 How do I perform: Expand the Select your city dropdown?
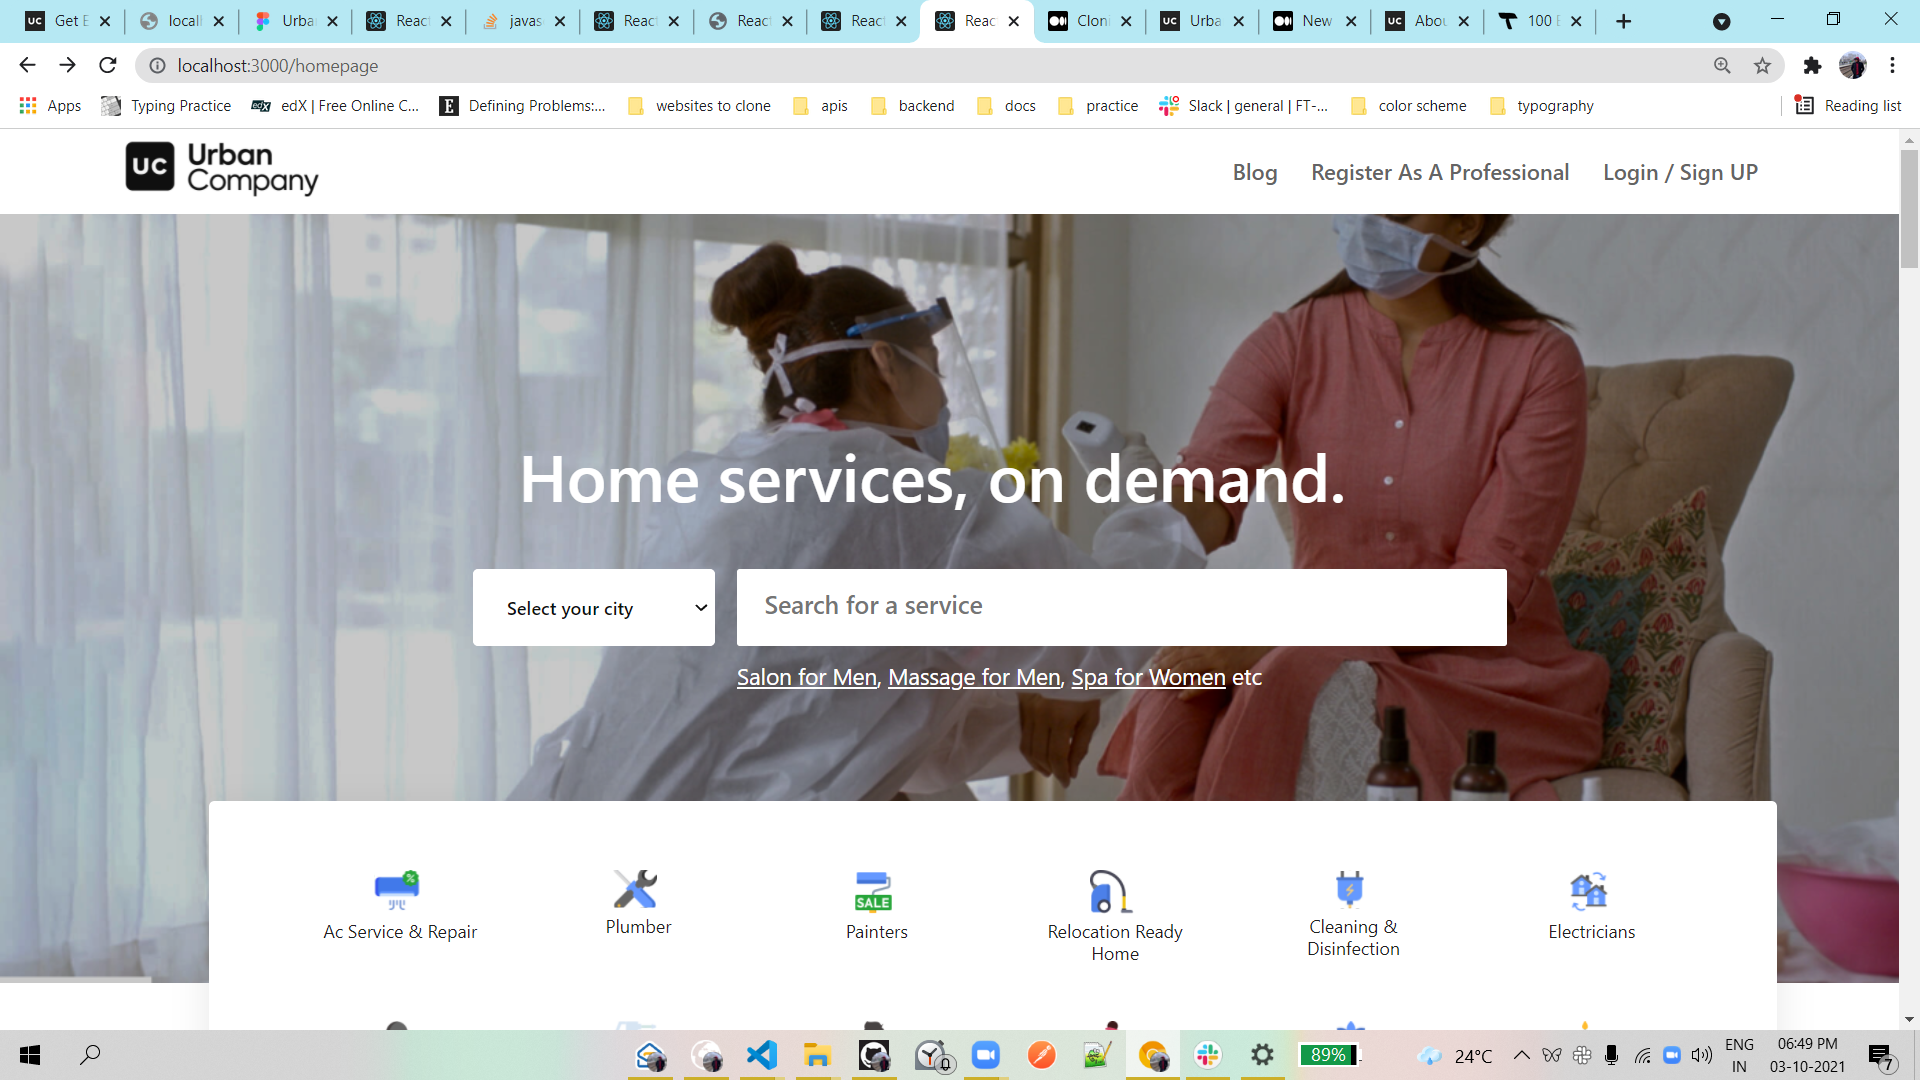tap(594, 608)
